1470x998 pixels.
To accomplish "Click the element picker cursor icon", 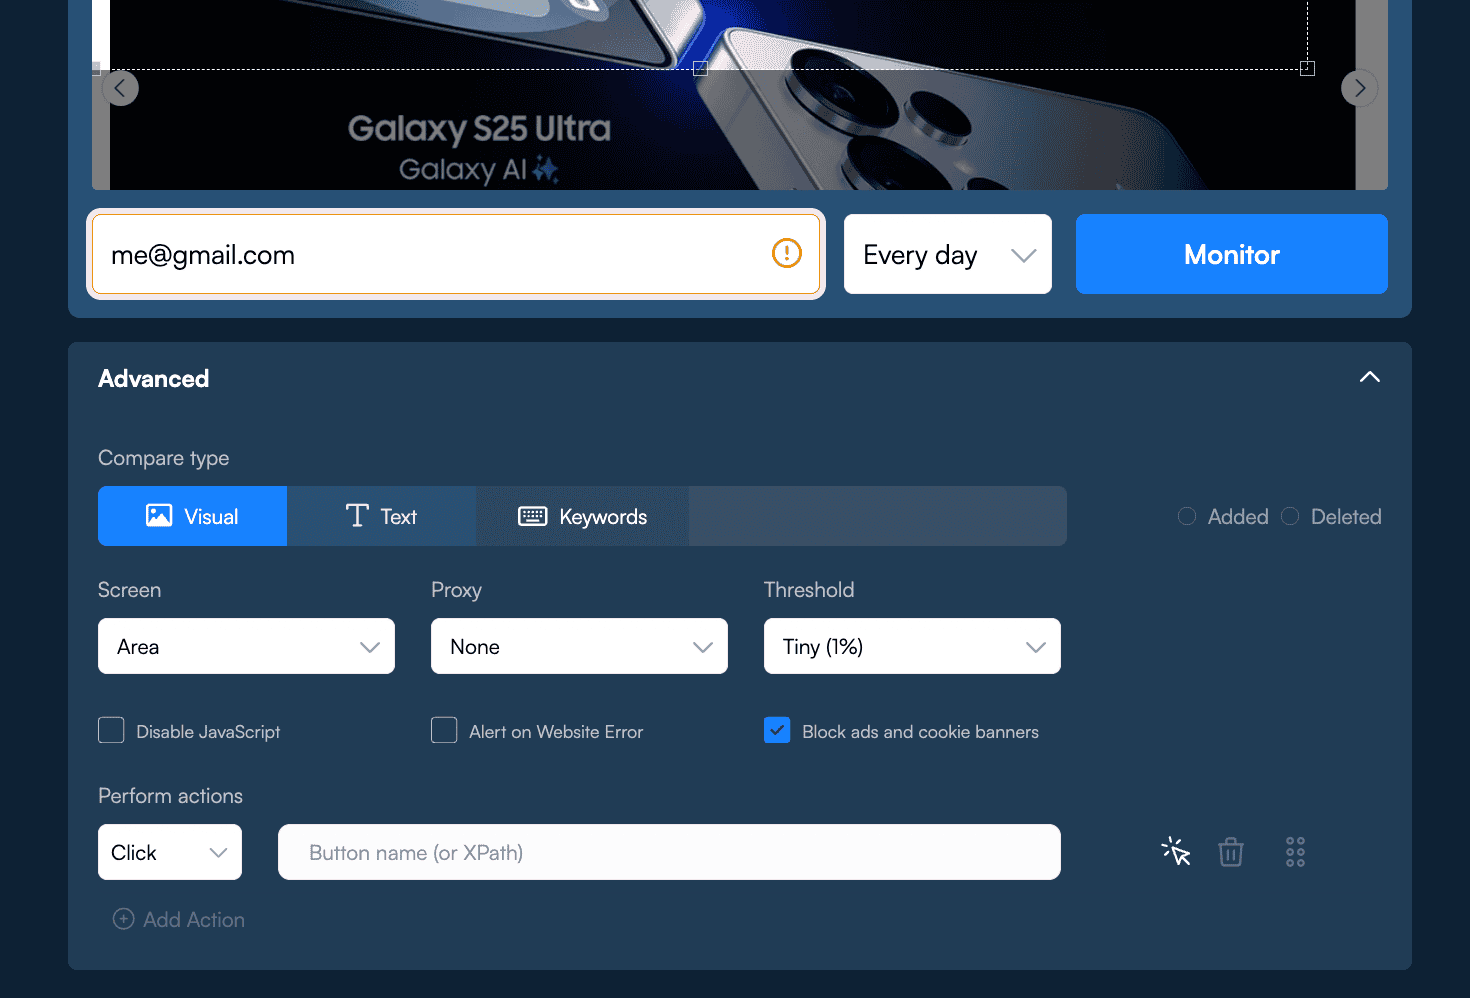I will pos(1176,852).
